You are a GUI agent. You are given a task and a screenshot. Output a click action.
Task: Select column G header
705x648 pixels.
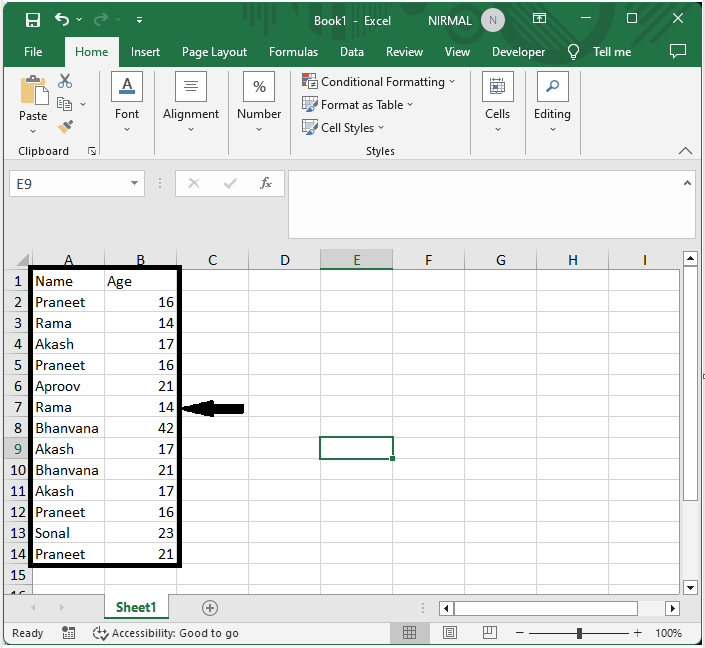pos(500,259)
